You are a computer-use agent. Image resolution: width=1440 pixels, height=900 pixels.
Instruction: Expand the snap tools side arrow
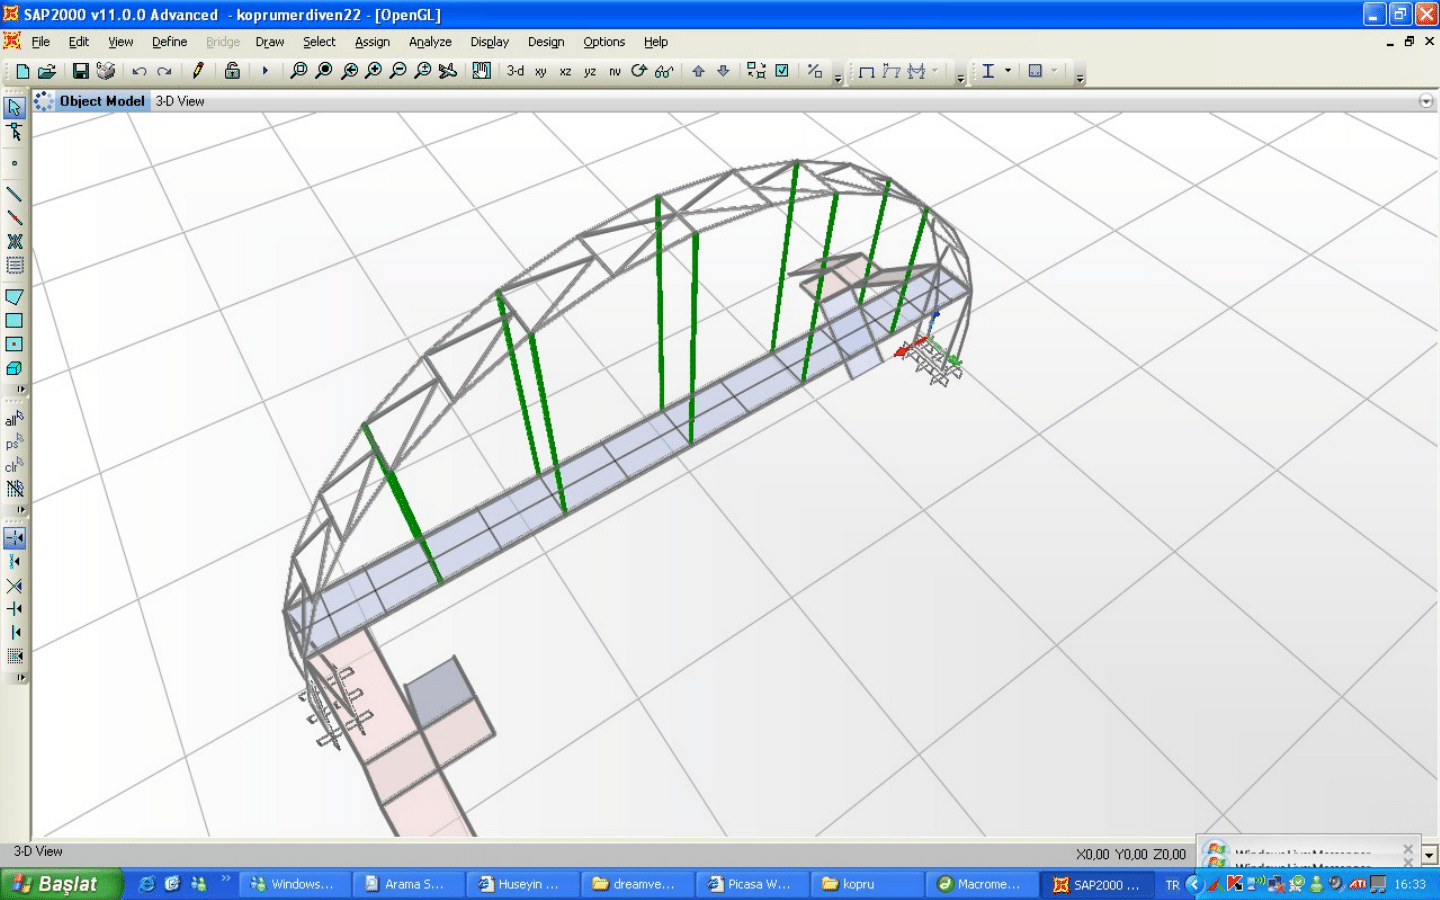click(x=20, y=678)
